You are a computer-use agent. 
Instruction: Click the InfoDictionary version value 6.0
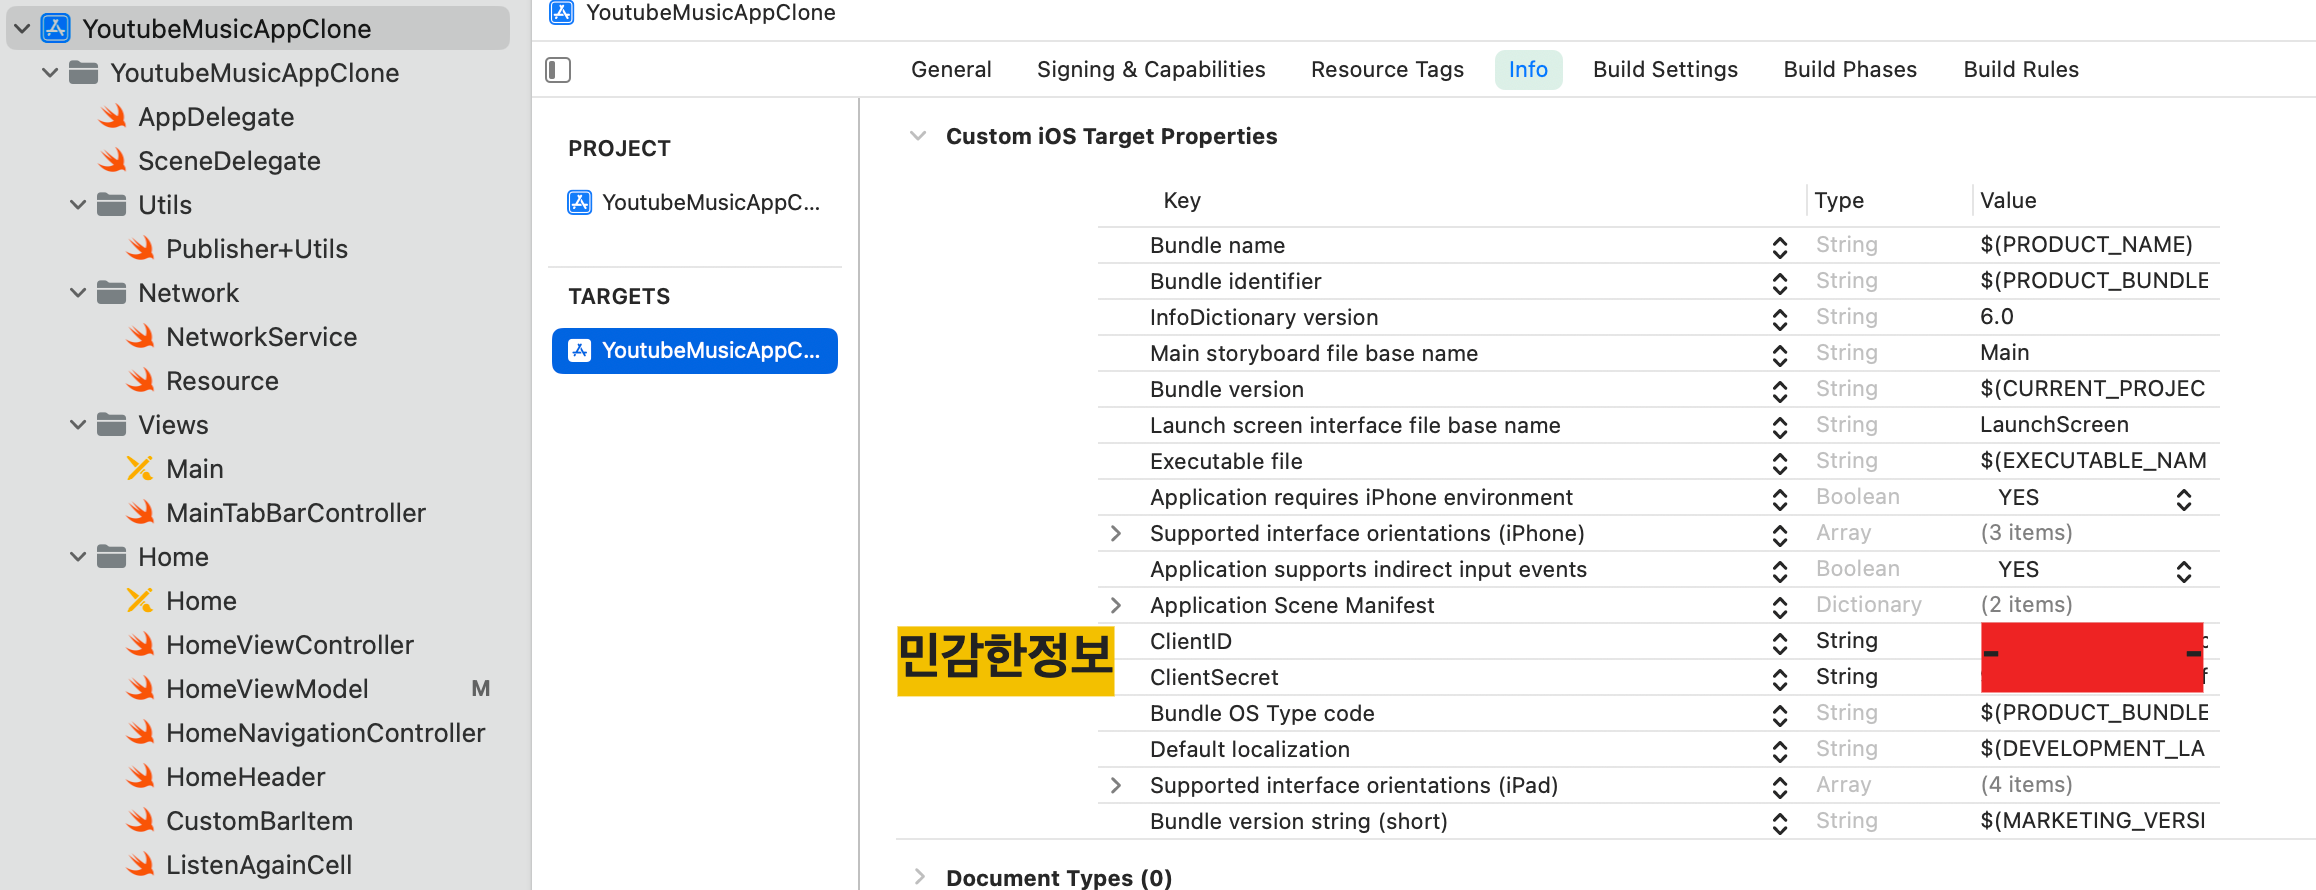1997,317
